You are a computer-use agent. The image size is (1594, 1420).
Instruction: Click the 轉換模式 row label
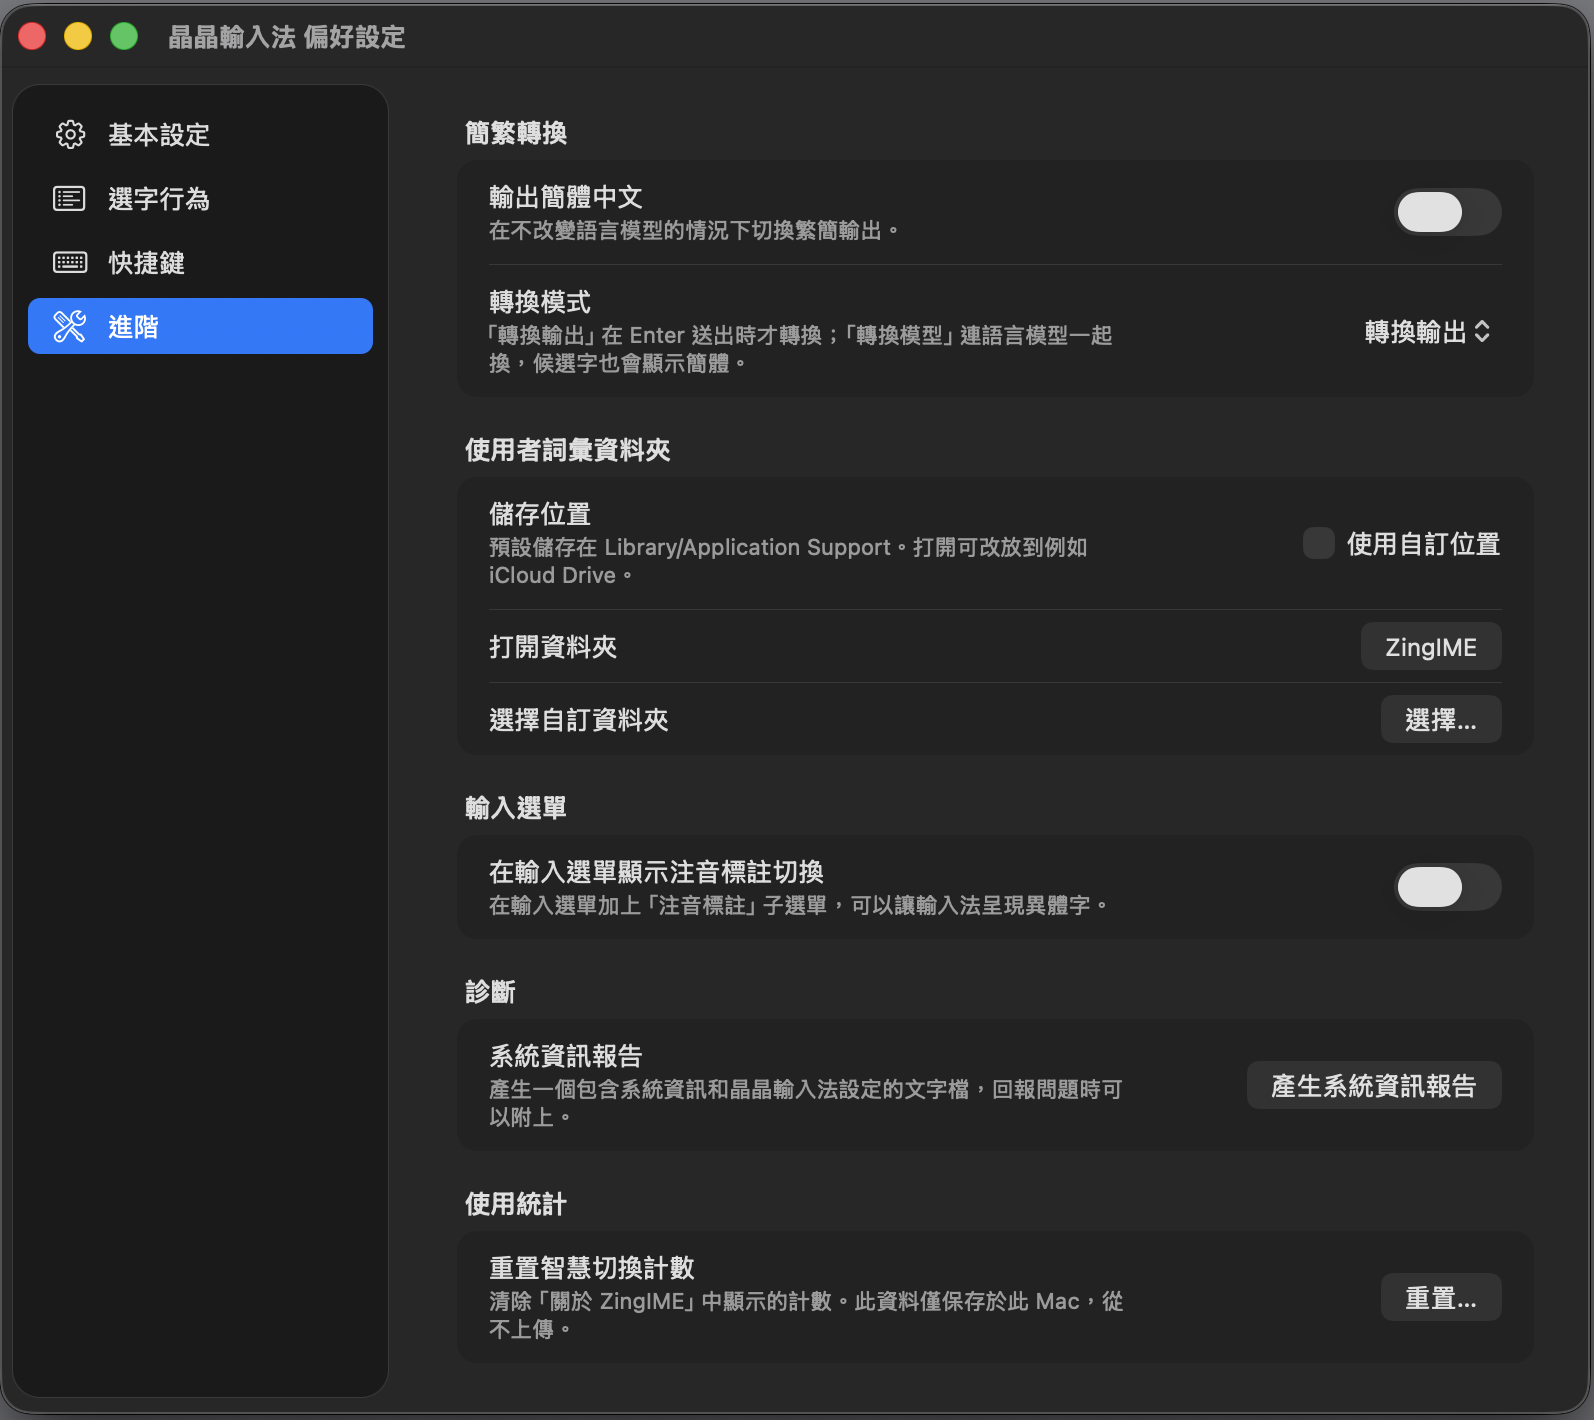pos(540,302)
